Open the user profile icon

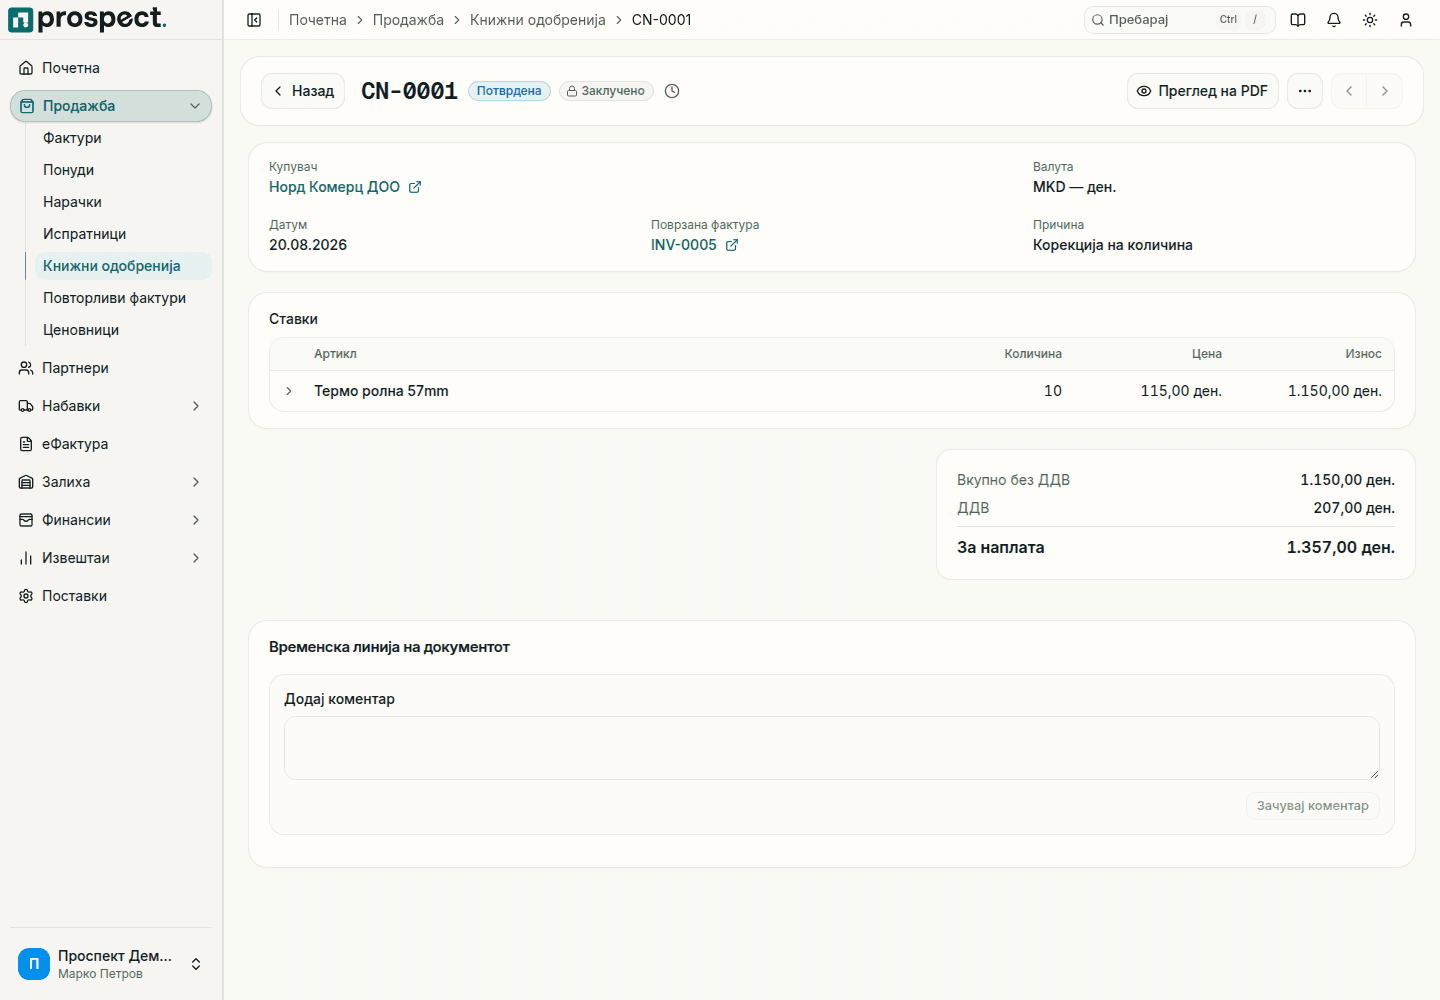click(x=1406, y=20)
